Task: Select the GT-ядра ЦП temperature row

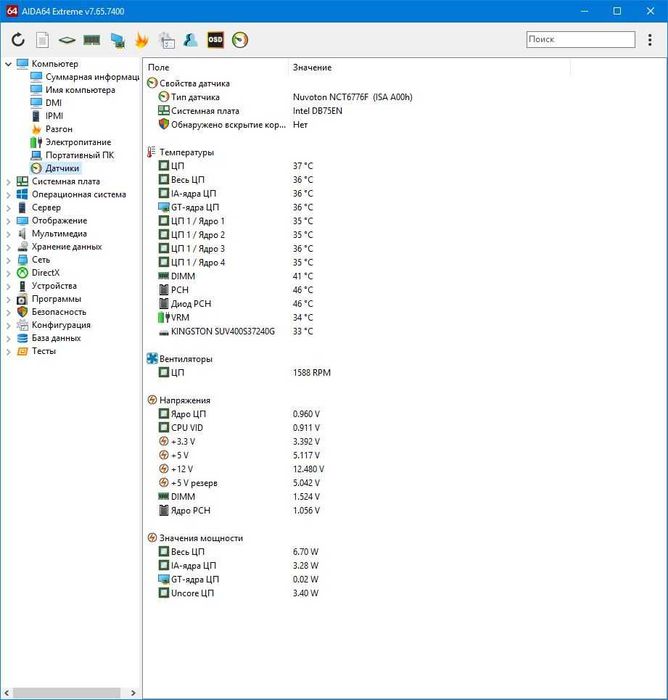Action: [236, 207]
